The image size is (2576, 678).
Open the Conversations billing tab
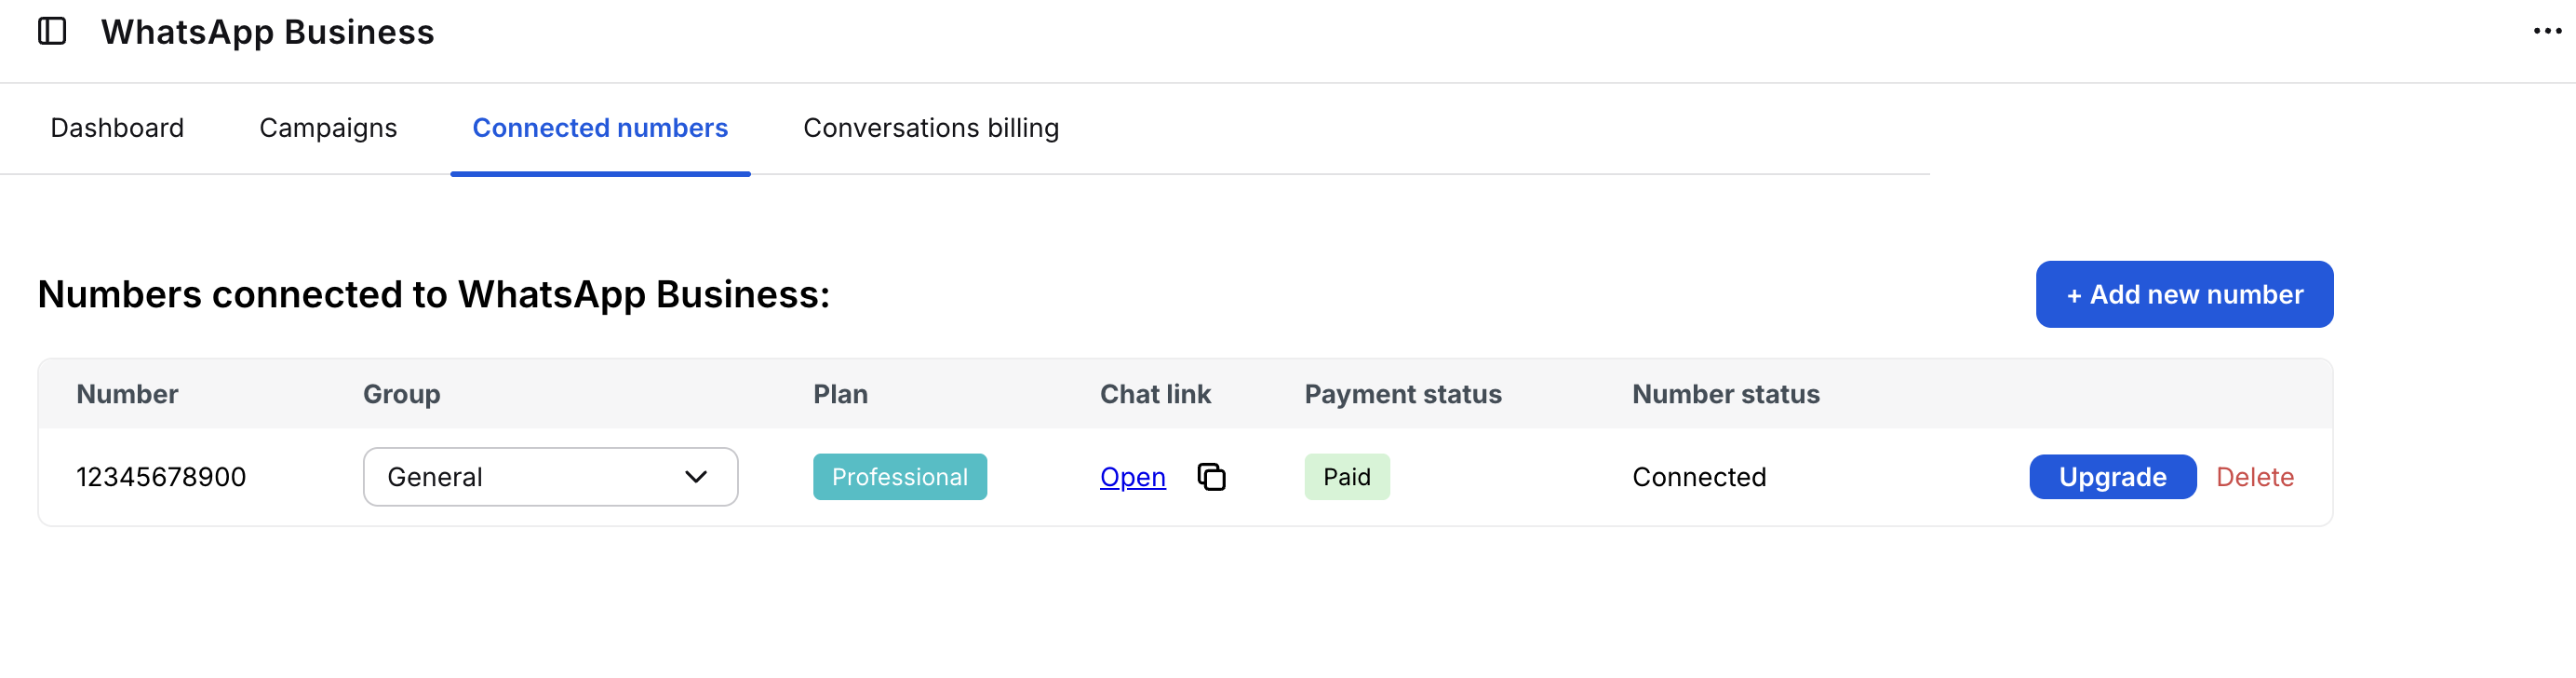(x=930, y=128)
